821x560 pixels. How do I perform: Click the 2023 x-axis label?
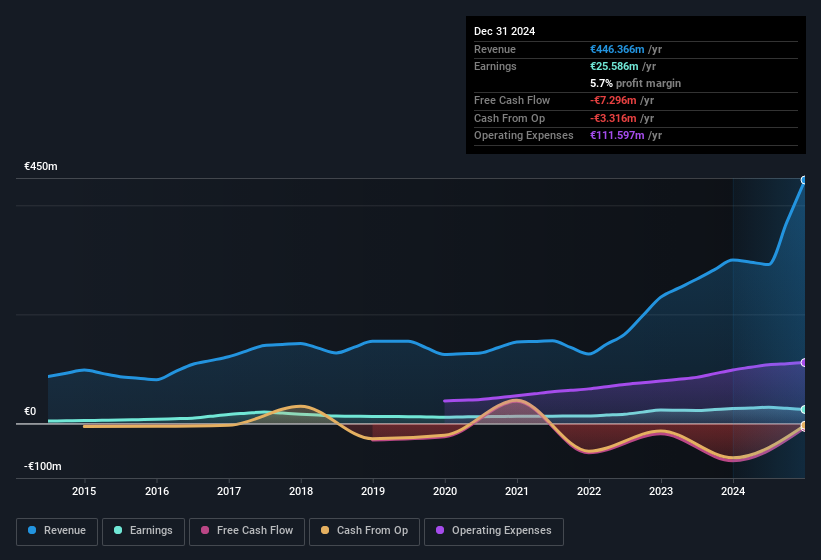pos(661,491)
